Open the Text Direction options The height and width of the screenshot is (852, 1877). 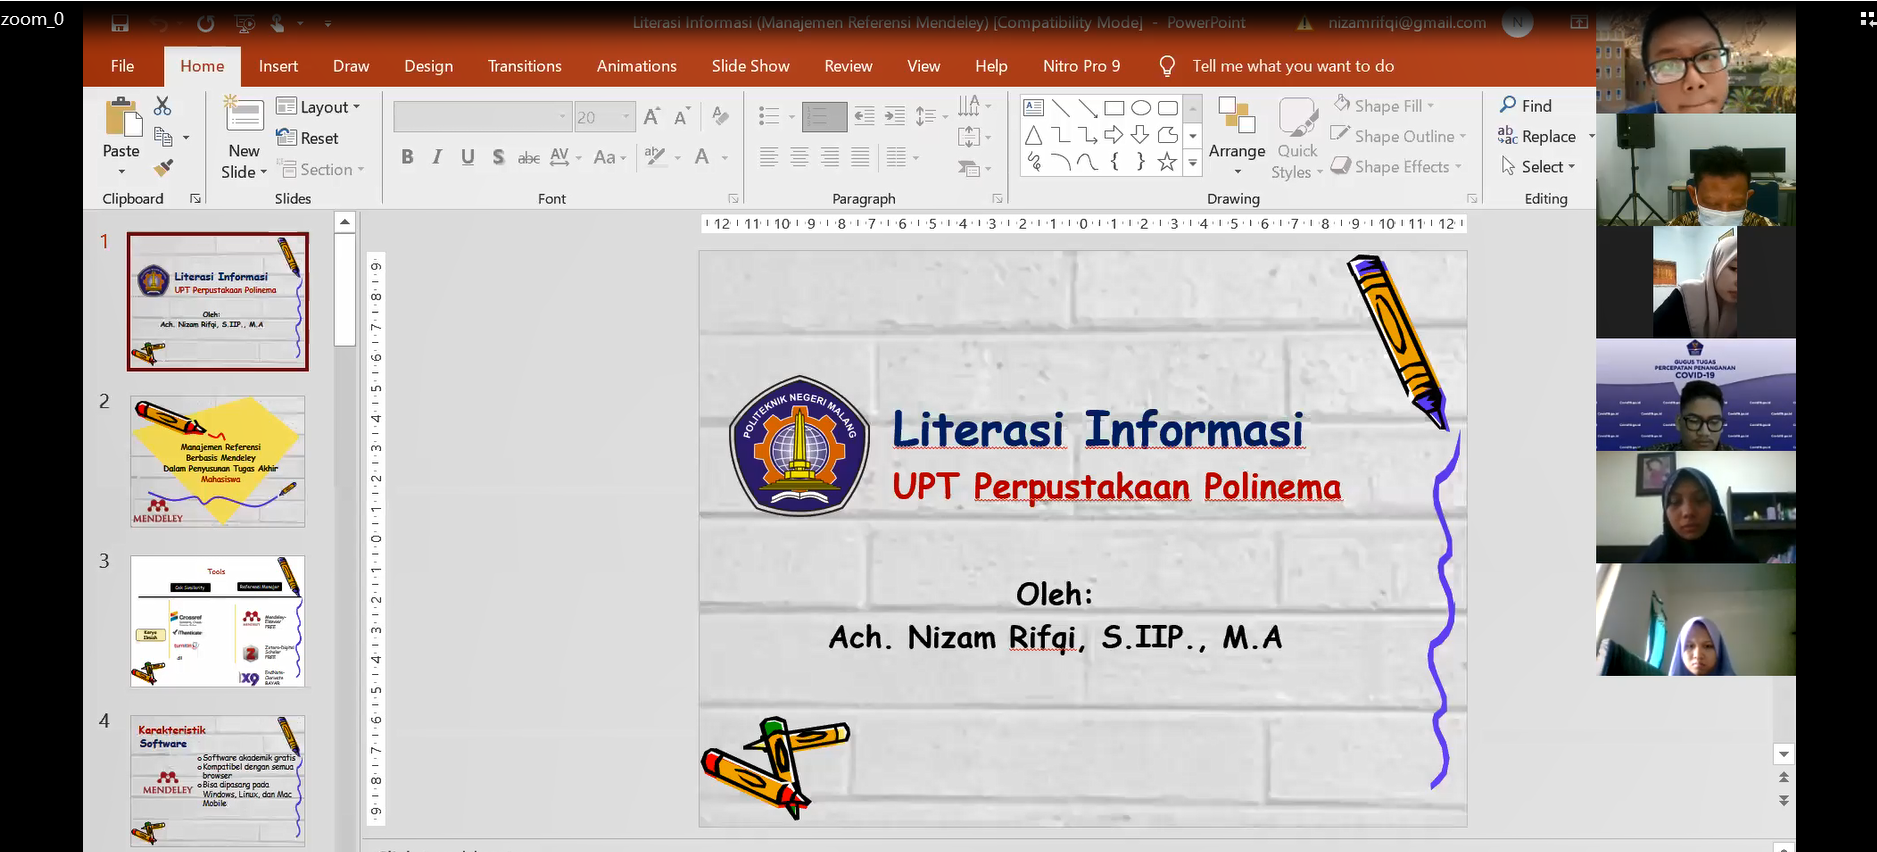pyautogui.click(x=974, y=106)
